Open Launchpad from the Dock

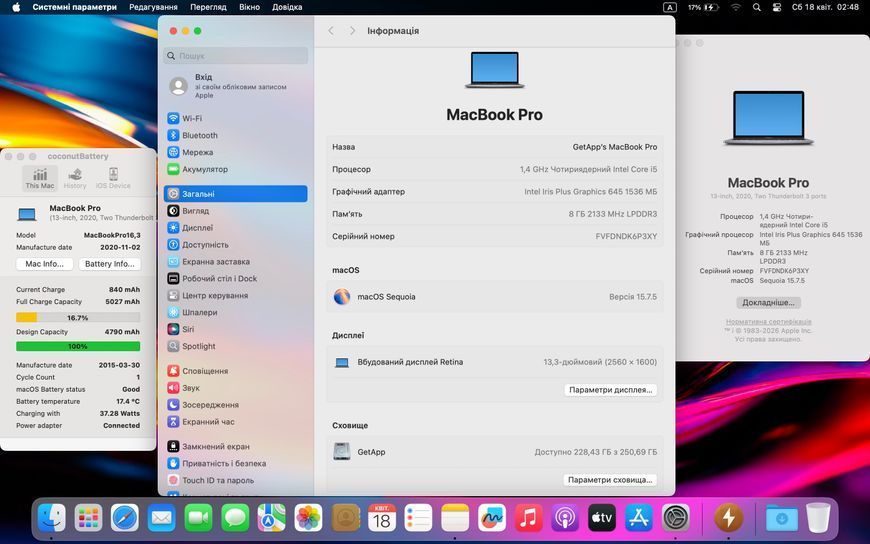(x=88, y=518)
